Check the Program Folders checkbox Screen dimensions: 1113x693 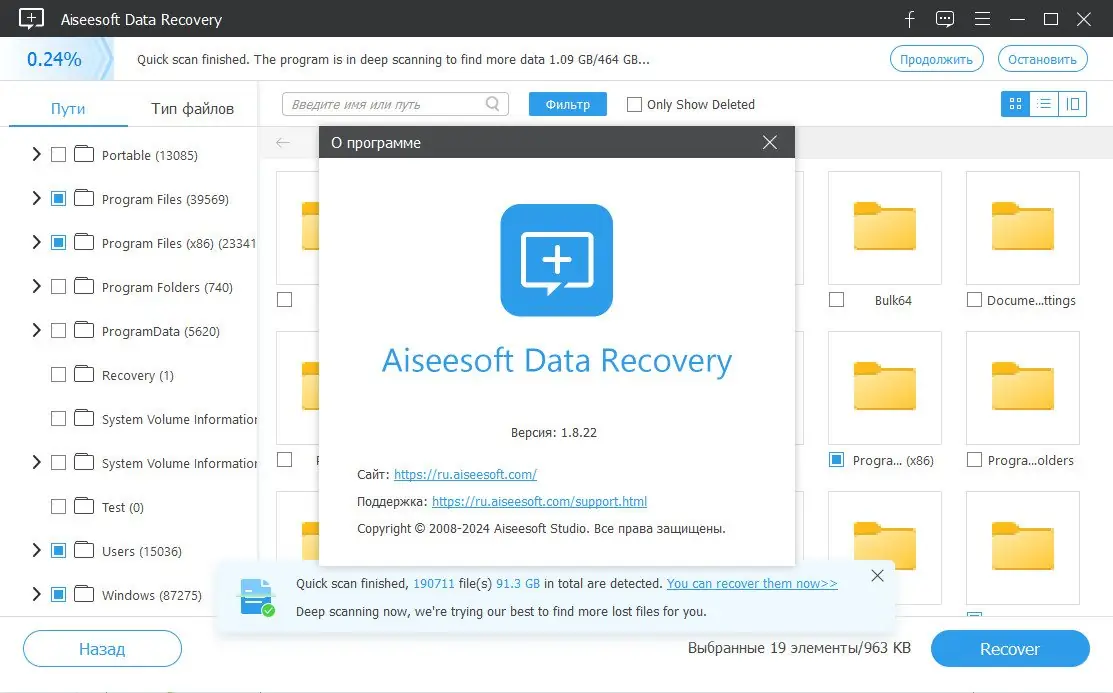58,287
